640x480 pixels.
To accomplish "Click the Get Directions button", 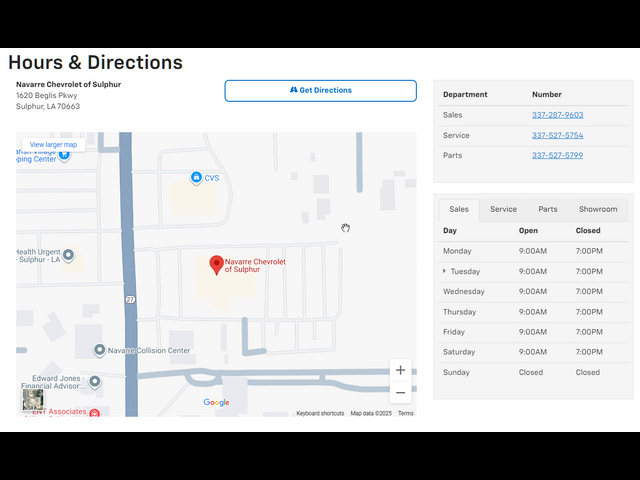I will (320, 91).
